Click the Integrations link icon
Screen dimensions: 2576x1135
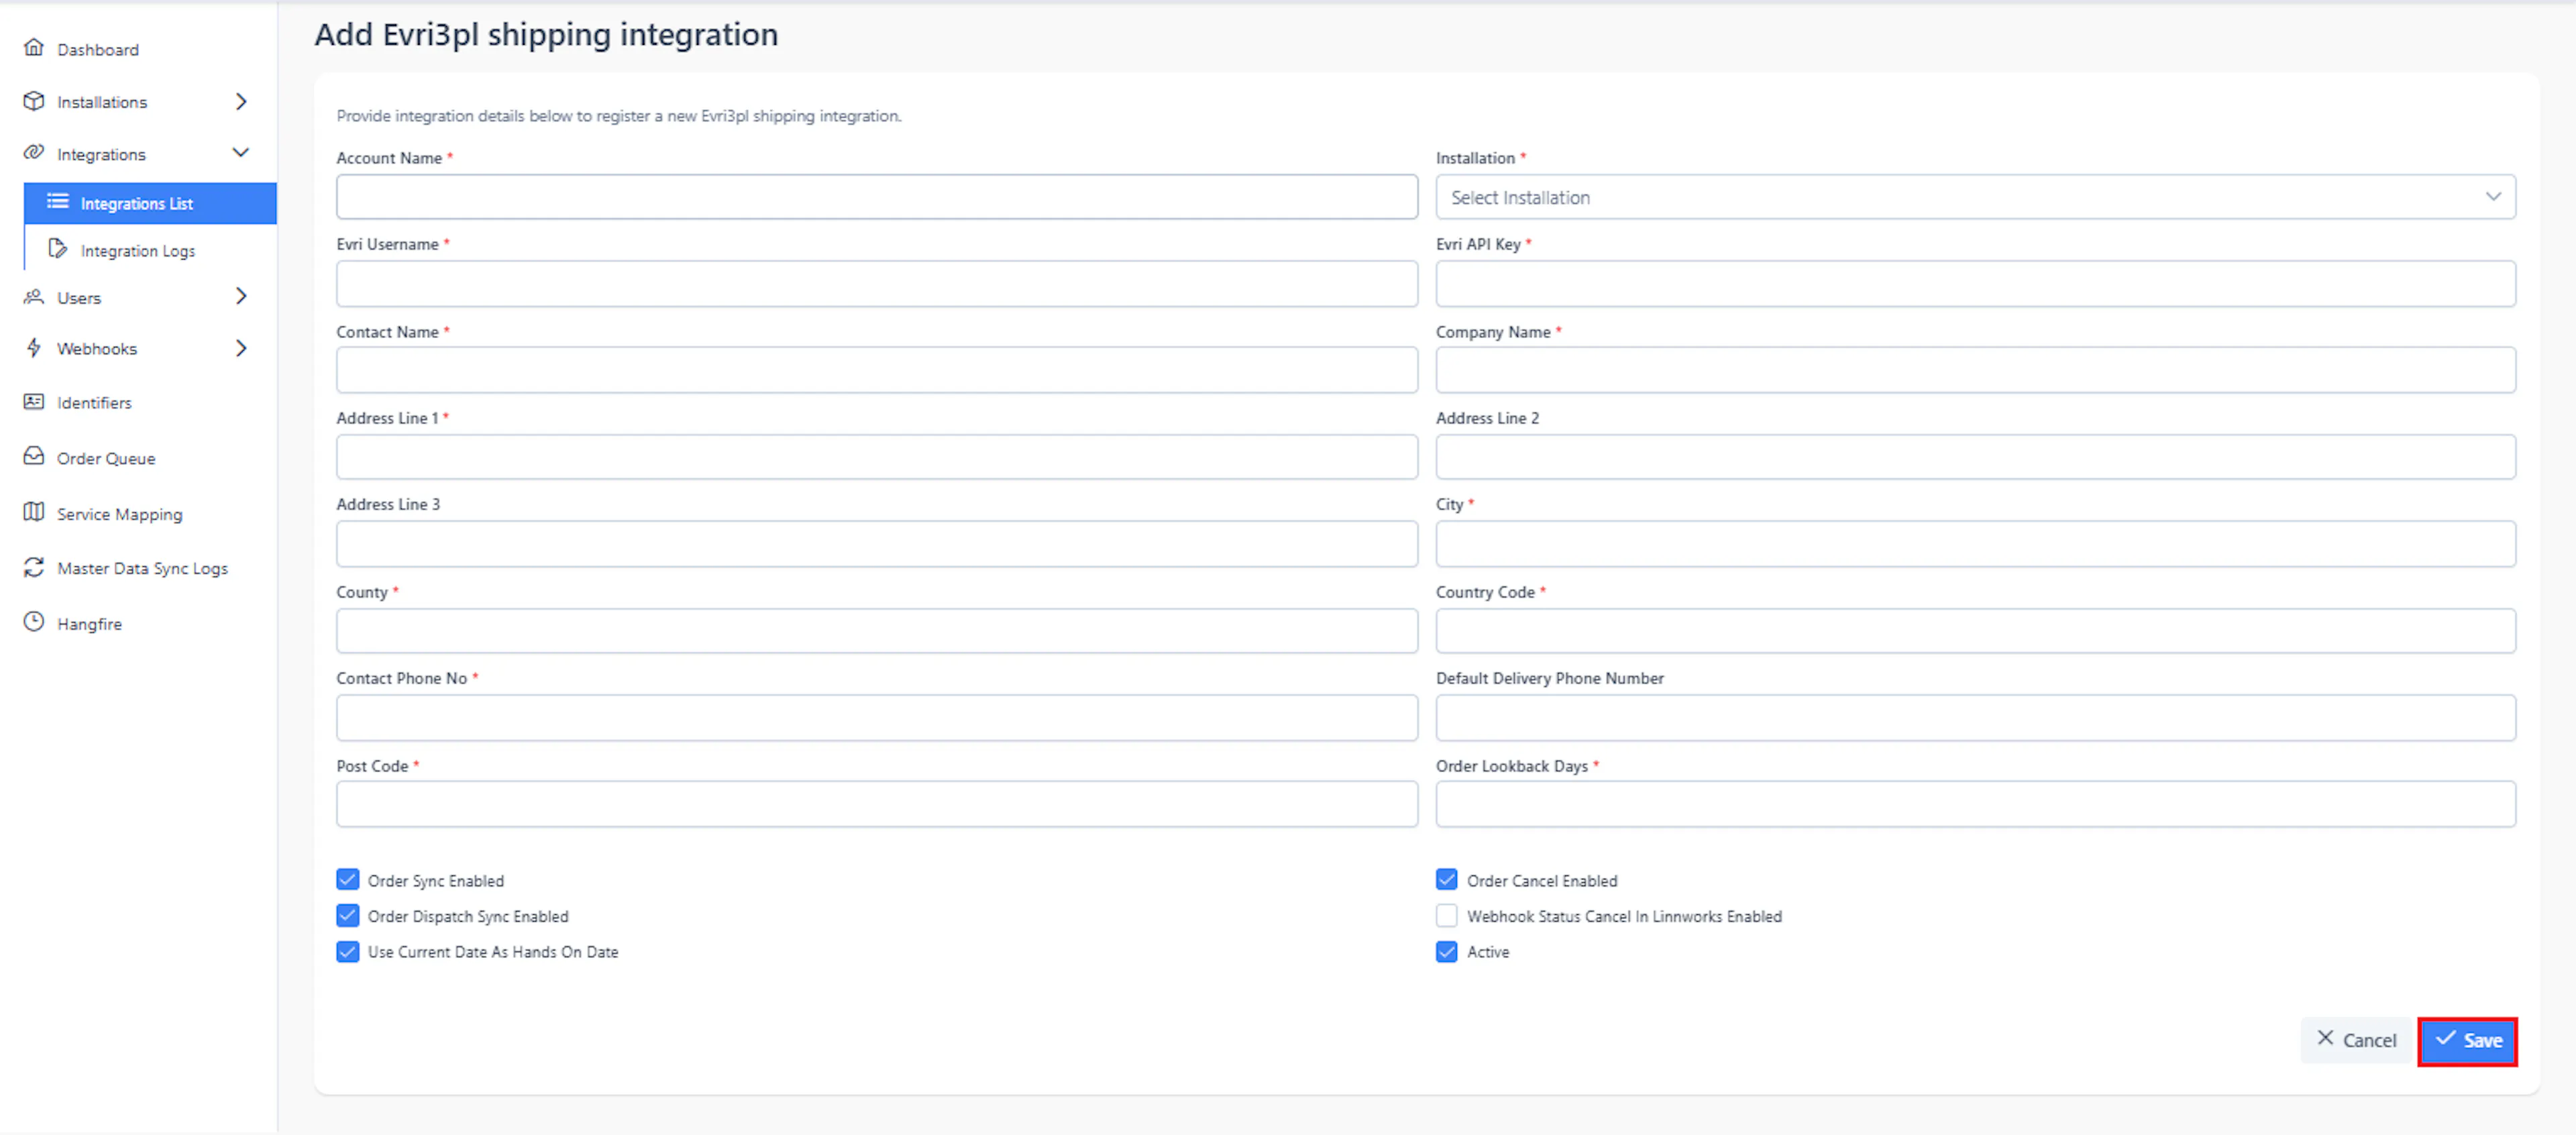click(34, 153)
